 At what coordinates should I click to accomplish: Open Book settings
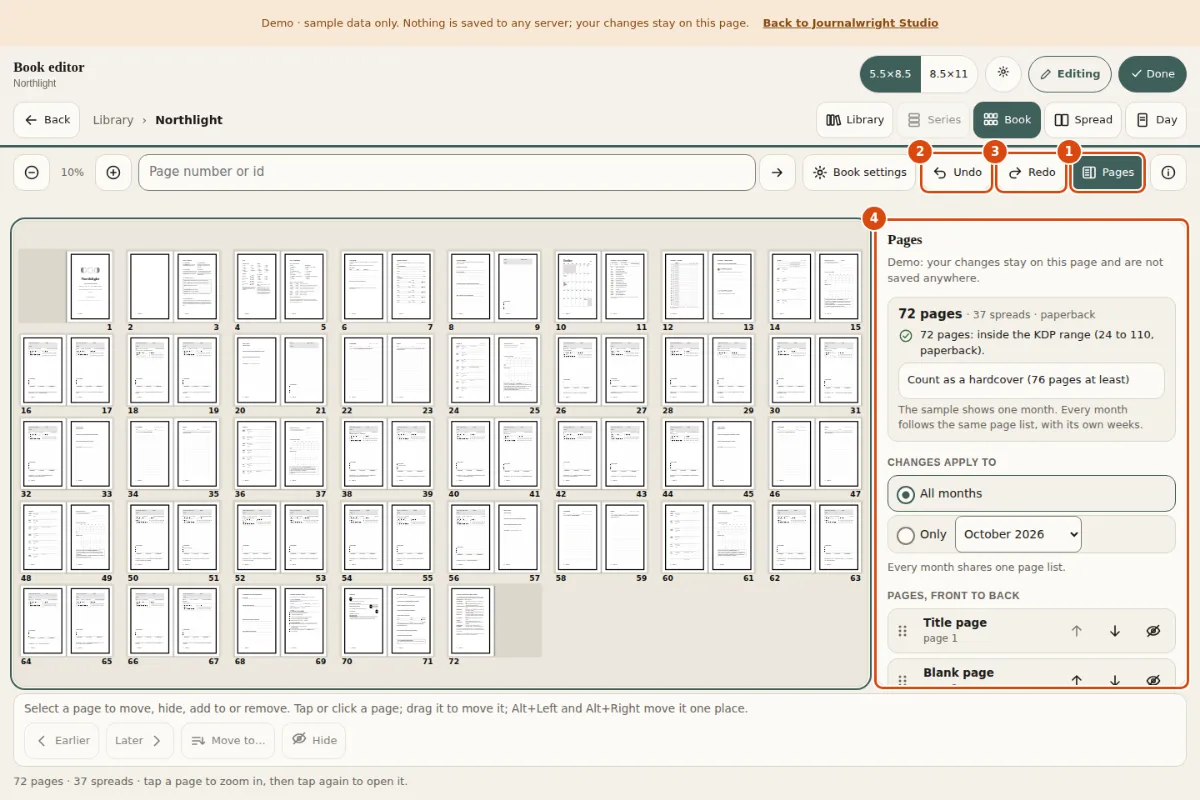pos(860,172)
